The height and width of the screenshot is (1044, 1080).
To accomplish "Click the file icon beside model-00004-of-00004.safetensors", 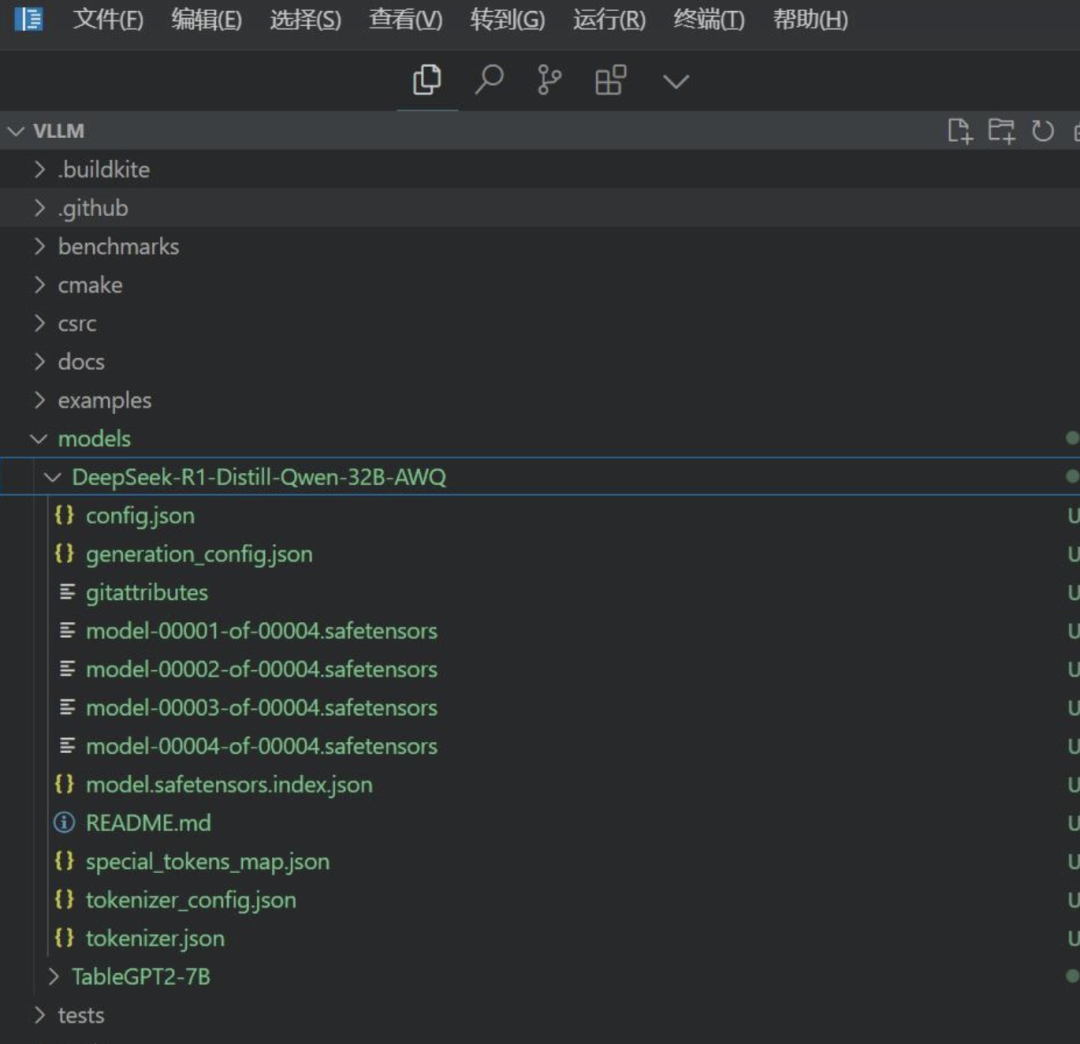I will [67, 746].
